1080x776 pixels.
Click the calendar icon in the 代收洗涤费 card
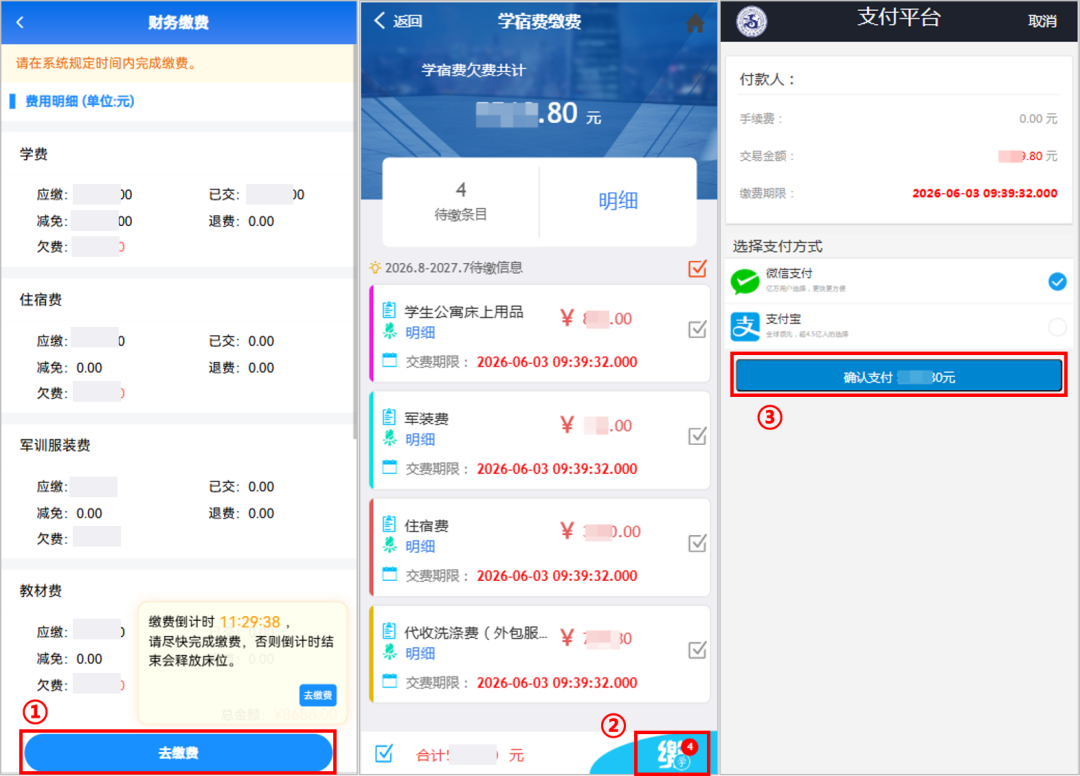(389, 681)
